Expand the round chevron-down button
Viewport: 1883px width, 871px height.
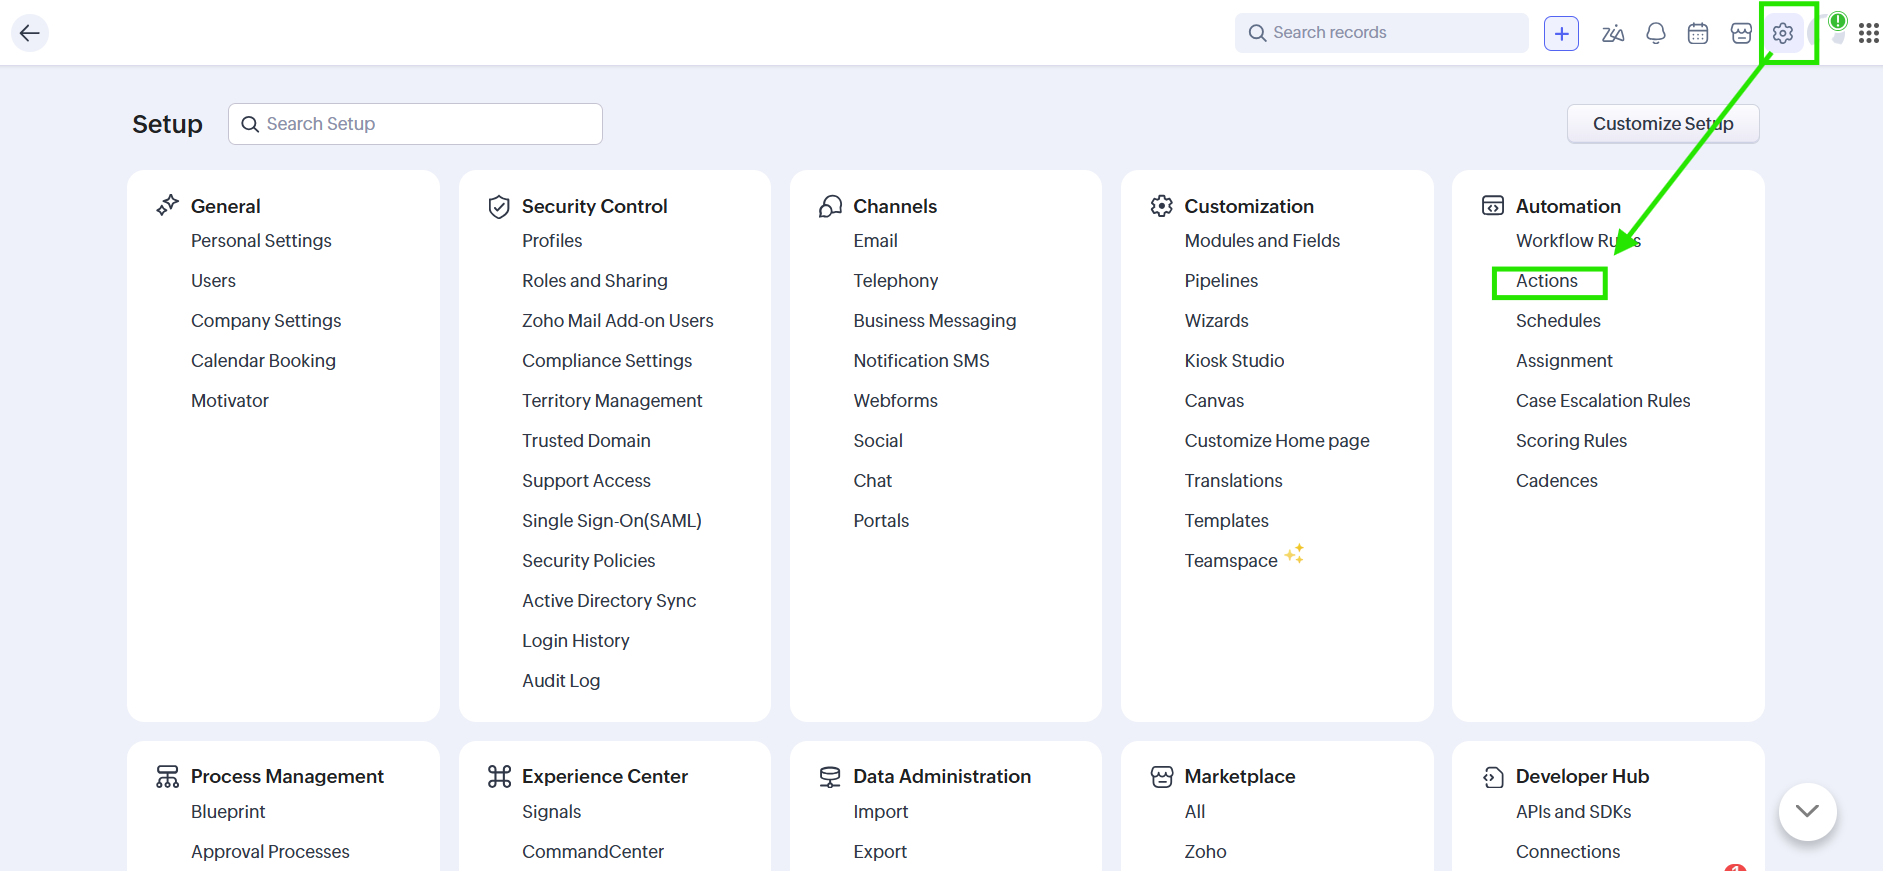(x=1807, y=811)
